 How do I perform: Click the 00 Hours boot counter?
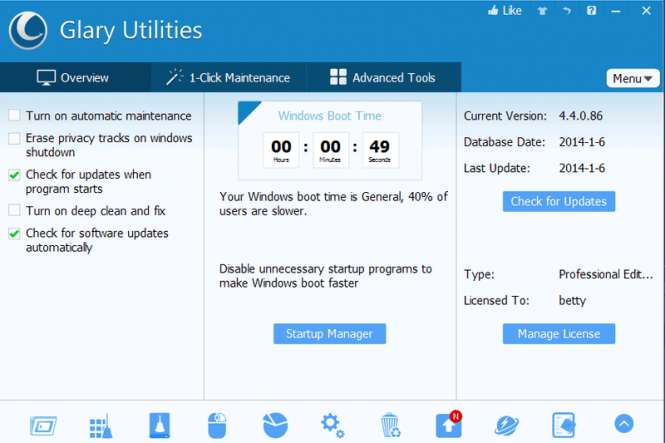click(x=281, y=150)
